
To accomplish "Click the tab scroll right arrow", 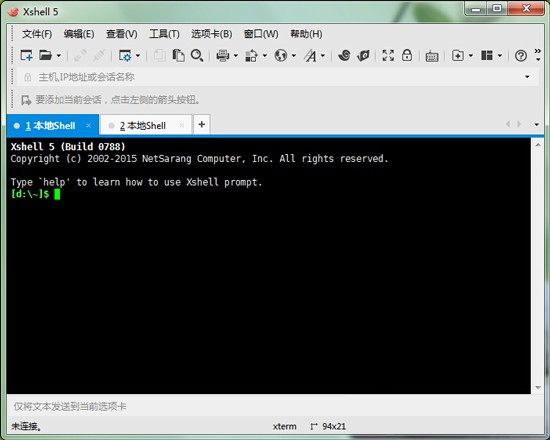I will 519,124.
